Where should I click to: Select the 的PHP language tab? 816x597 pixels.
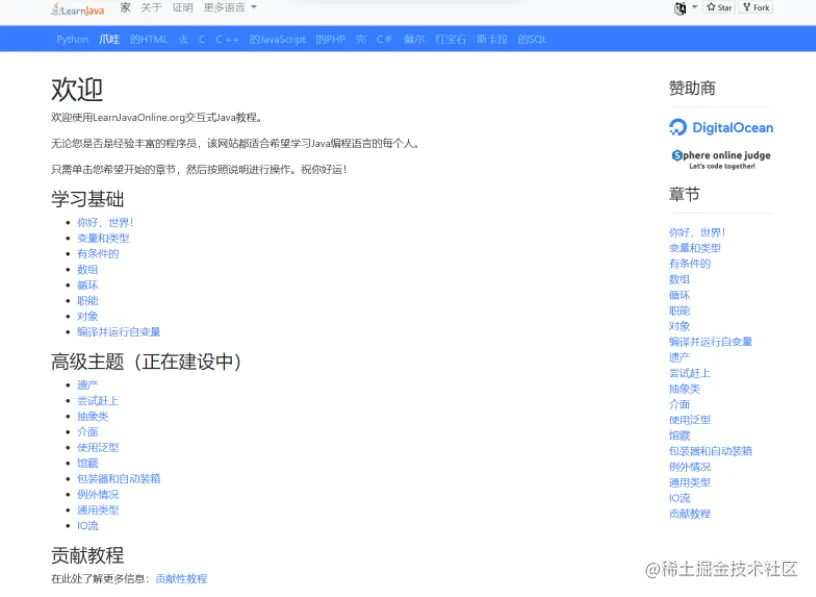(x=330, y=39)
